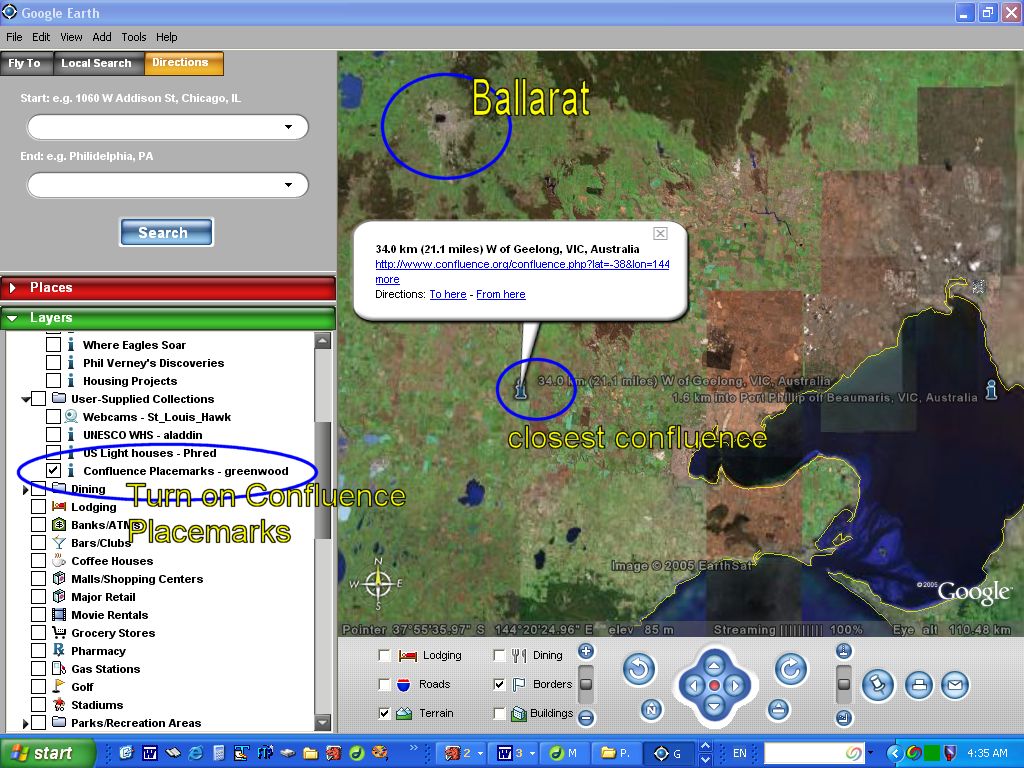The height and width of the screenshot is (768, 1024).
Task: Pan the map right arrow
Action: pyautogui.click(x=735, y=686)
